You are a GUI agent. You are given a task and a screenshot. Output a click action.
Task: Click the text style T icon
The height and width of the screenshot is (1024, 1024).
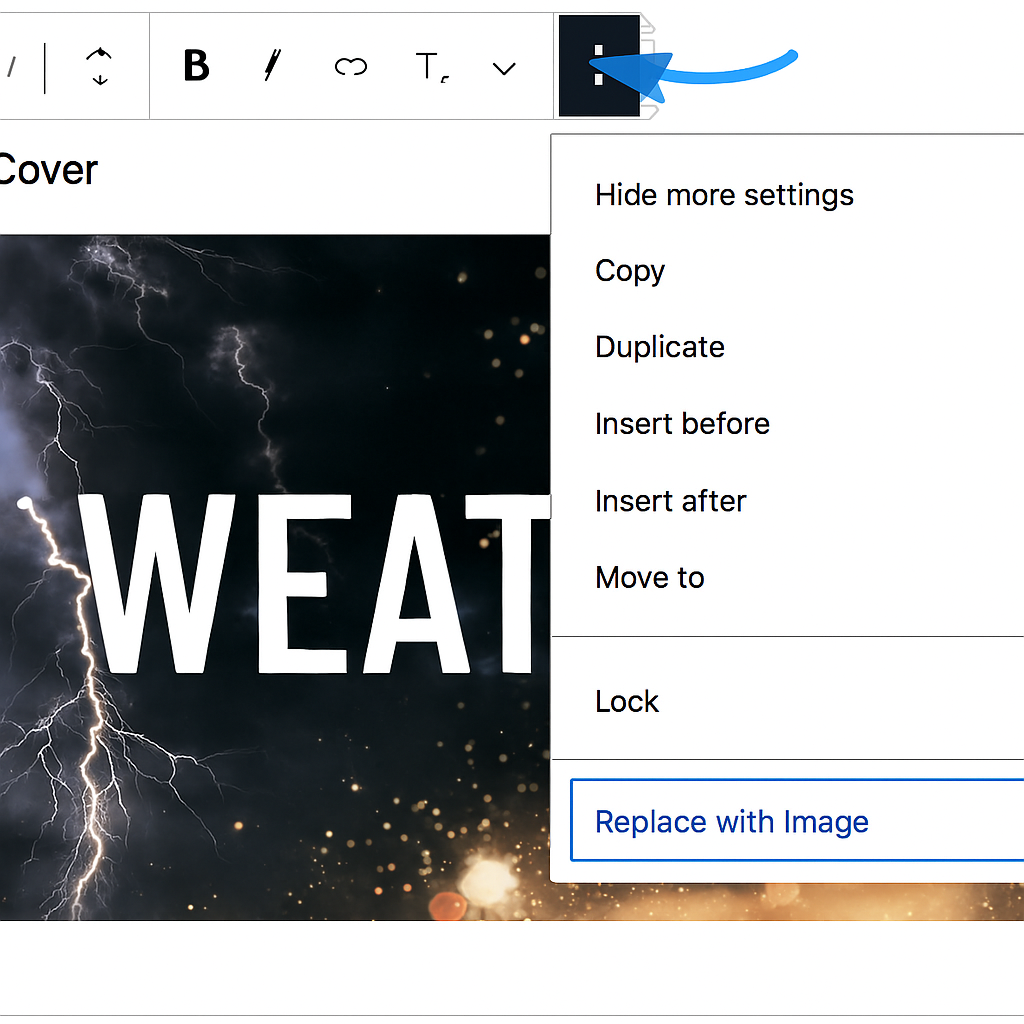pos(430,67)
